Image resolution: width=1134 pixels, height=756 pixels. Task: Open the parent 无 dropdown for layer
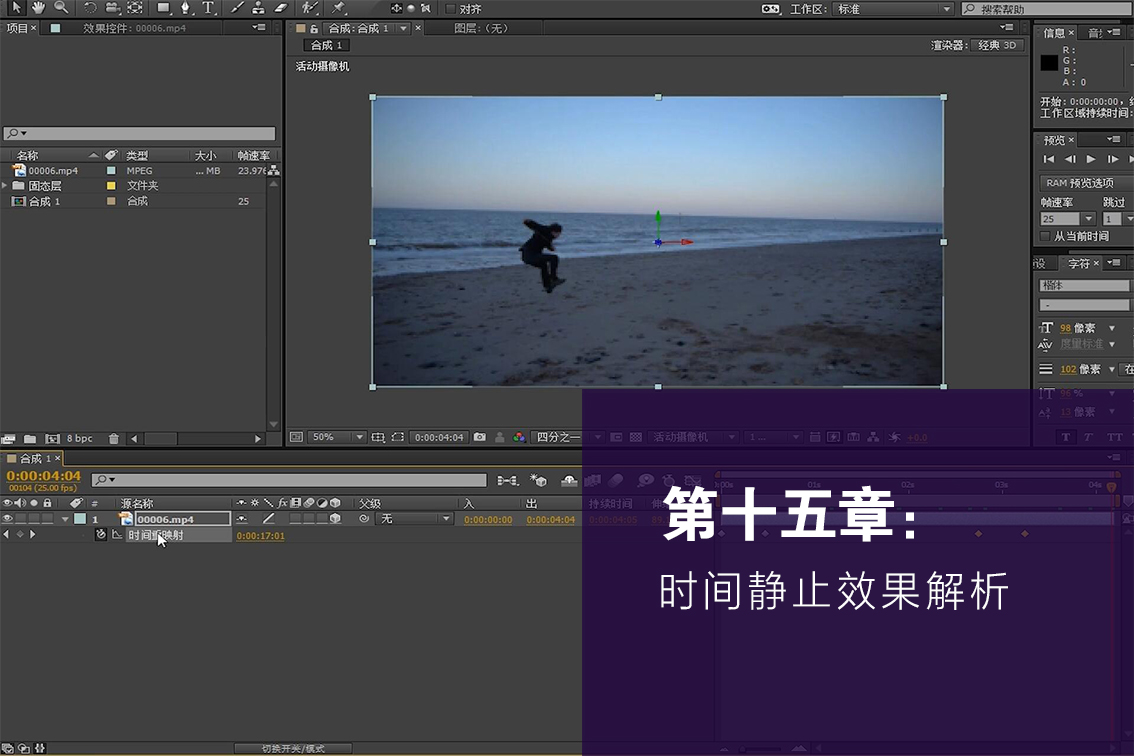[x=415, y=519]
